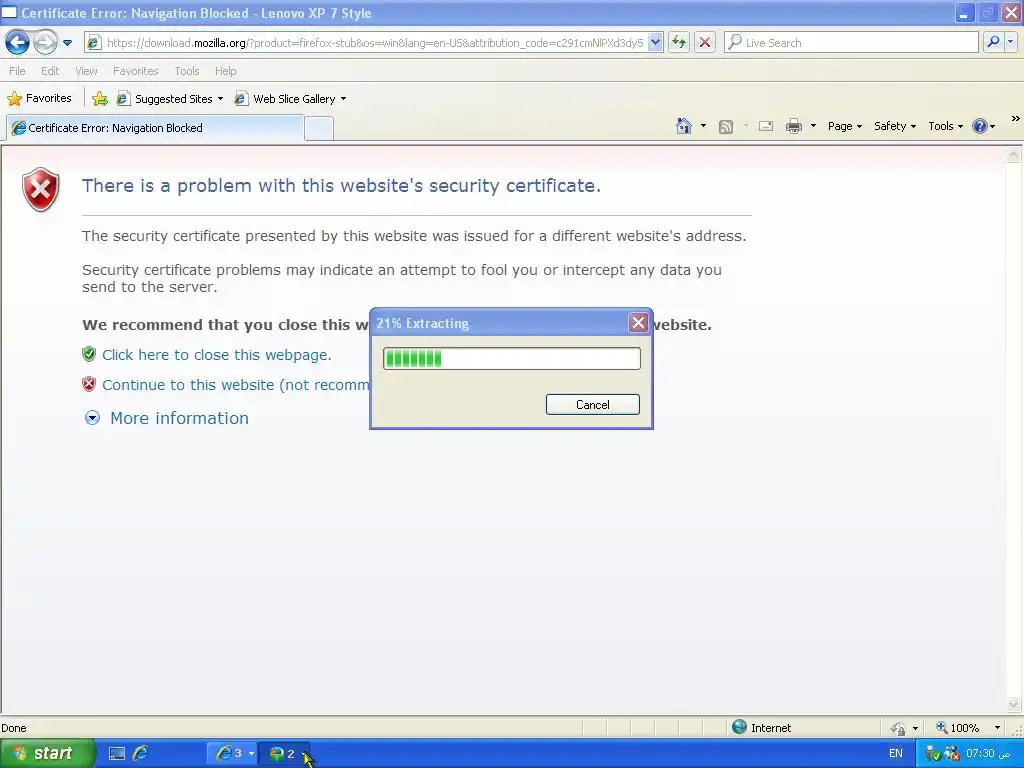Click the green shield icon beside close link

pos(89,354)
